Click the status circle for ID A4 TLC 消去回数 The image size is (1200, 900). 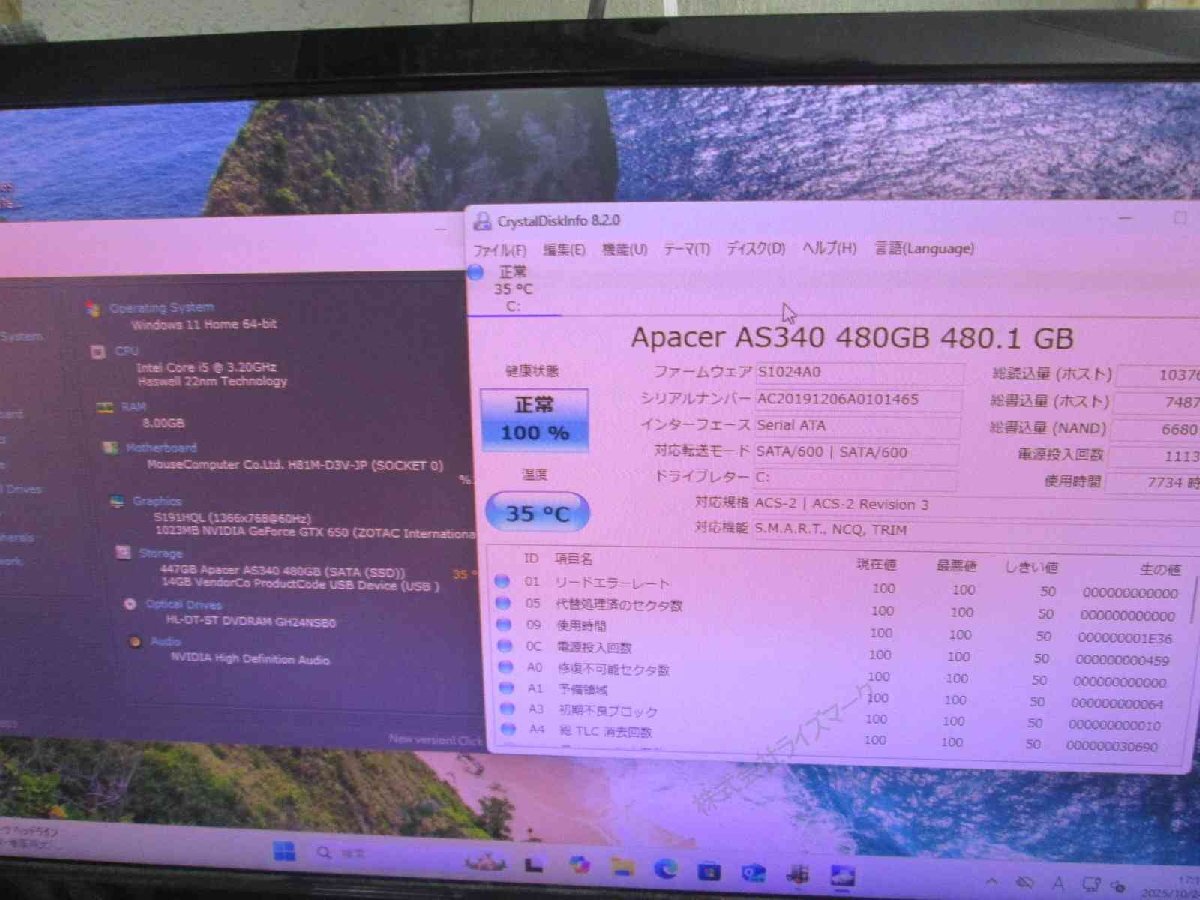click(510, 729)
